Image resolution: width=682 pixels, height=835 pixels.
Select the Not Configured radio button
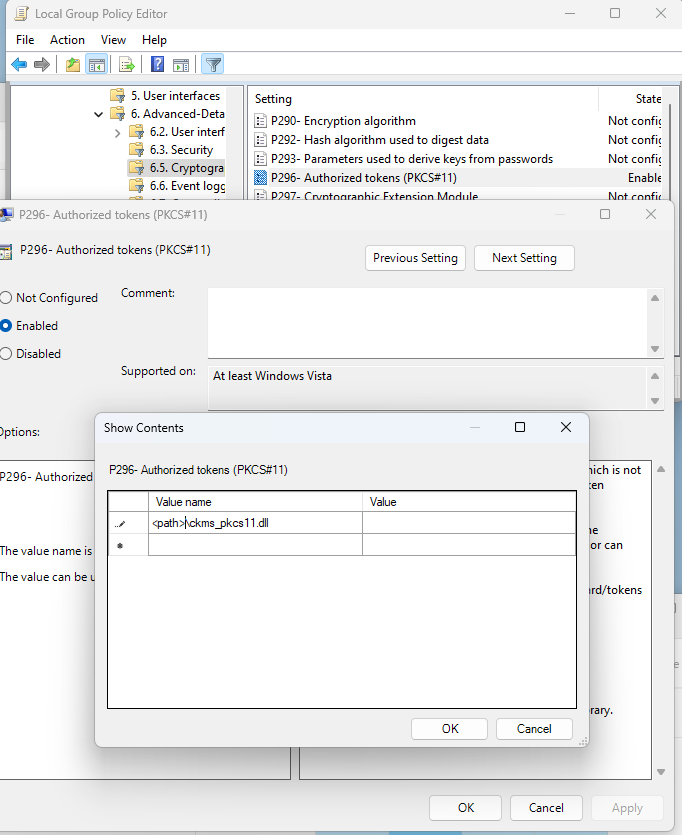point(6,298)
